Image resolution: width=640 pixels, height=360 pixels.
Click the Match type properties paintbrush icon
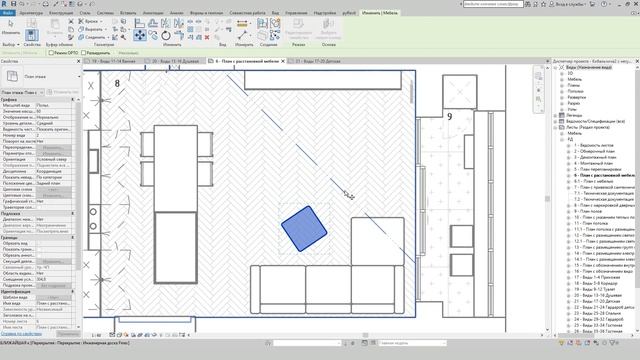(x=71, y=38)
